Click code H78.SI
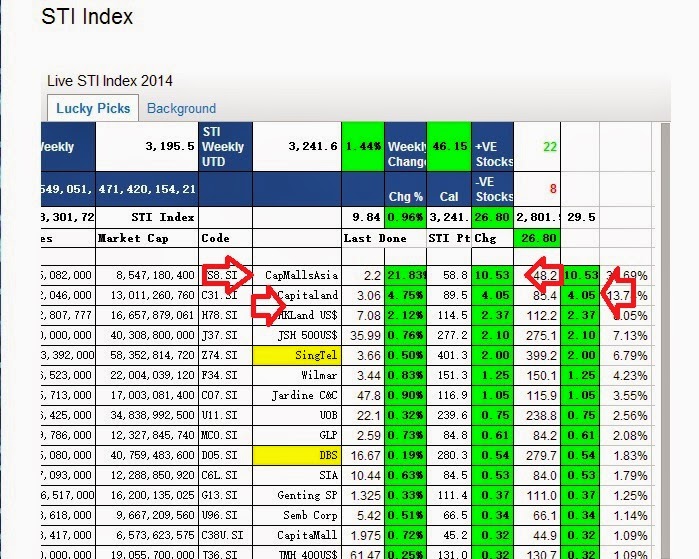699x559 pixels. (219, 315)
